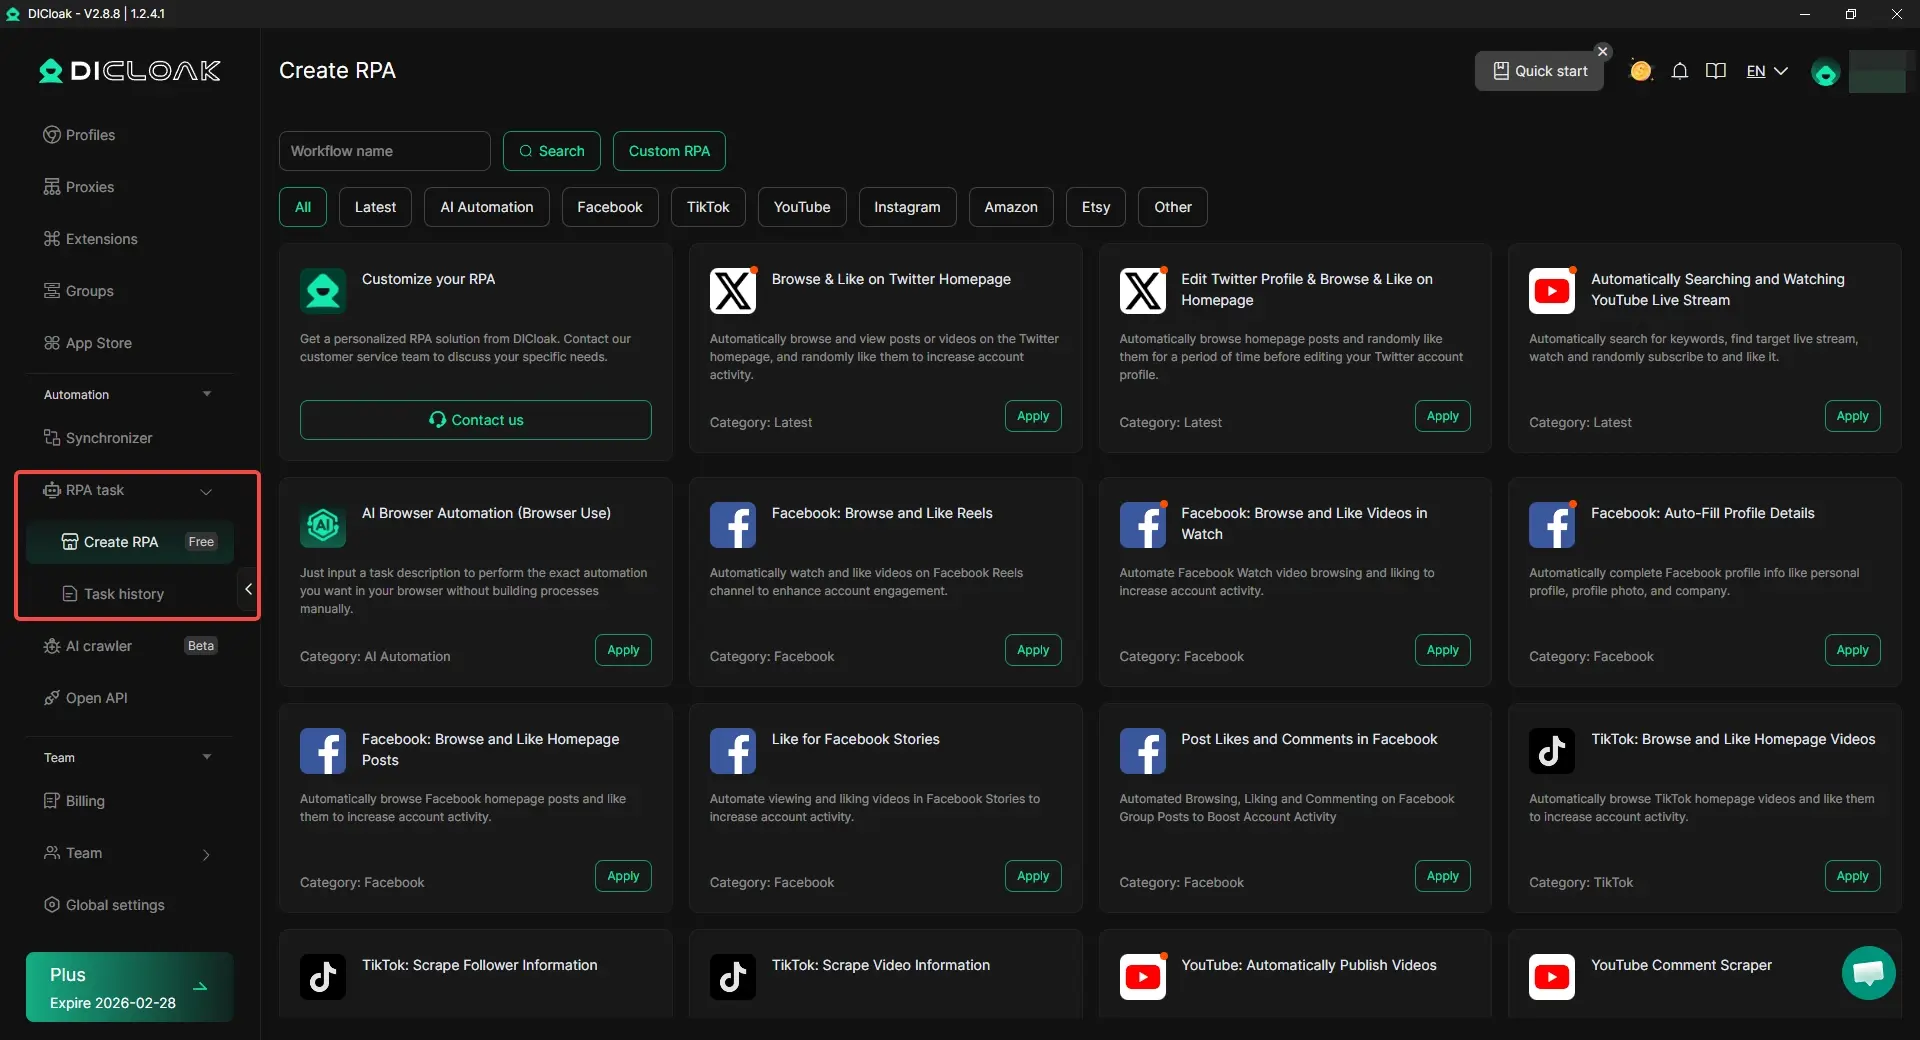Open Extensions in the sidebar
The image size is (1920, 1040).
coord(101,239)
